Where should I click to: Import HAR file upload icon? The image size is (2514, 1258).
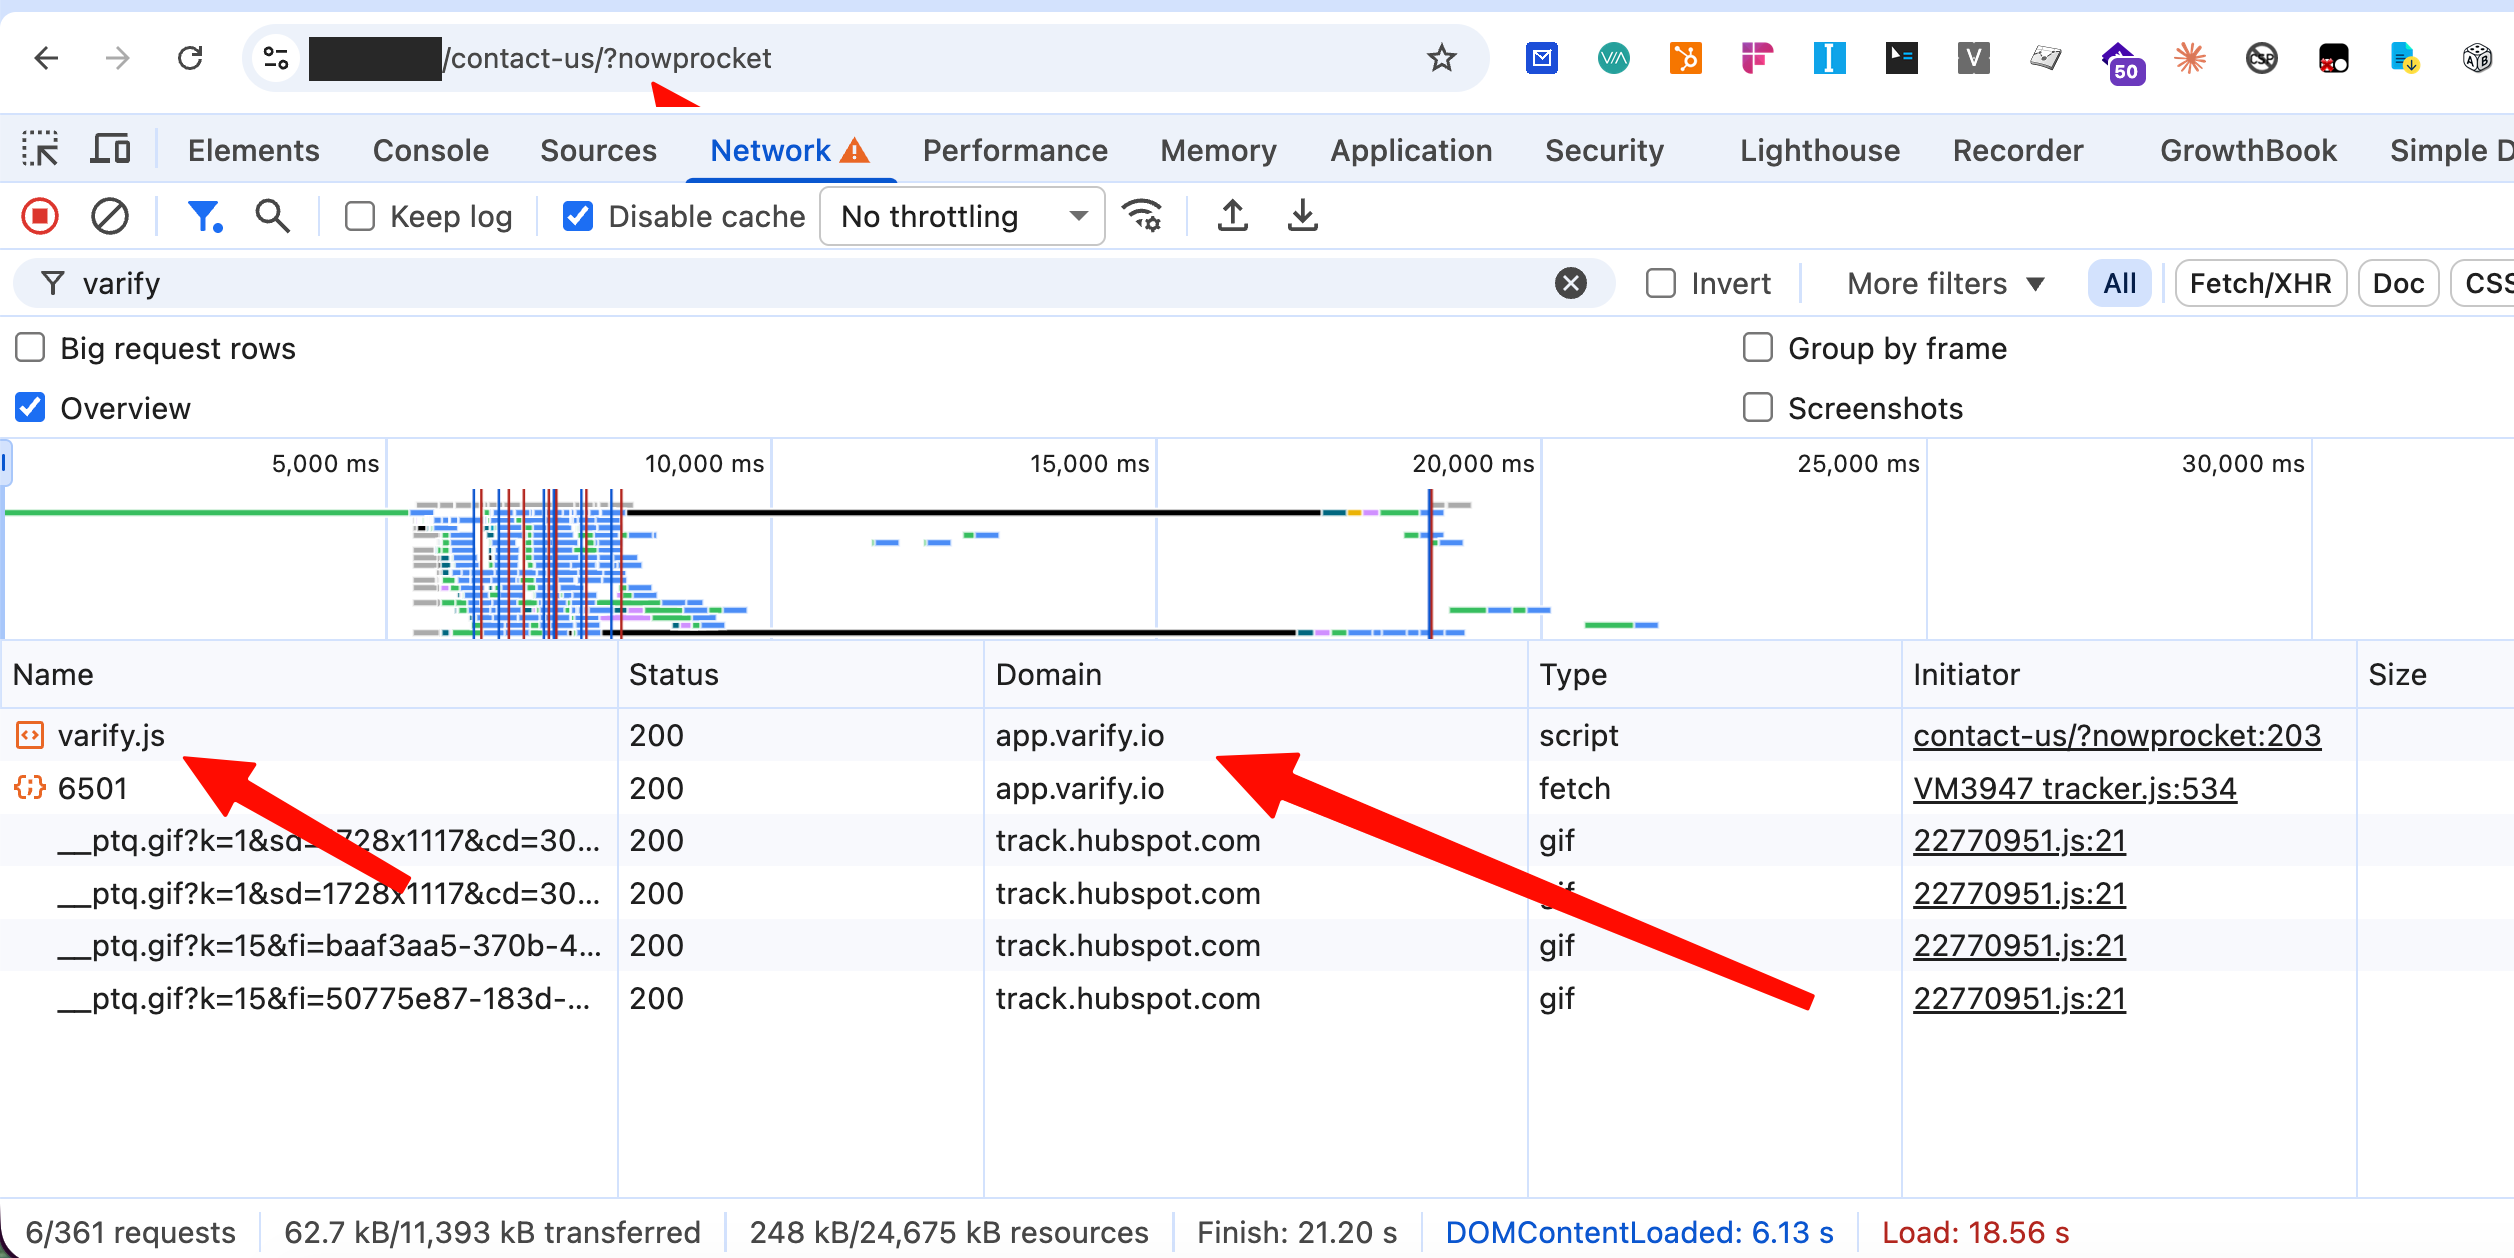click(1233, 216)
